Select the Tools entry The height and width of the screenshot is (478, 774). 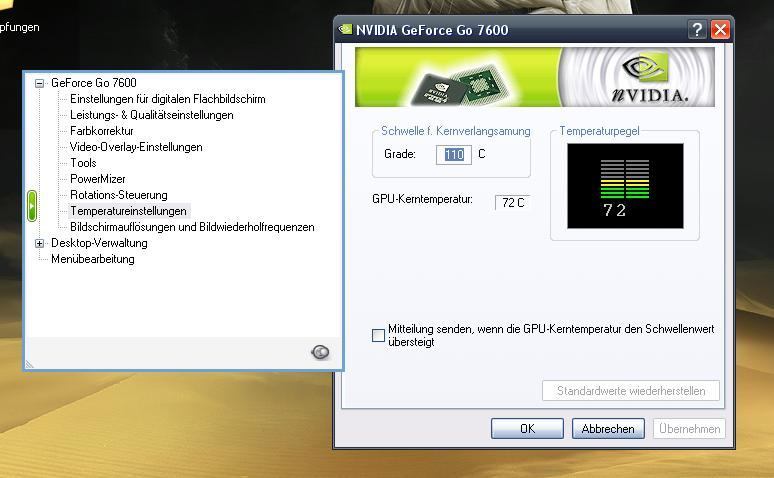[83, 163]
